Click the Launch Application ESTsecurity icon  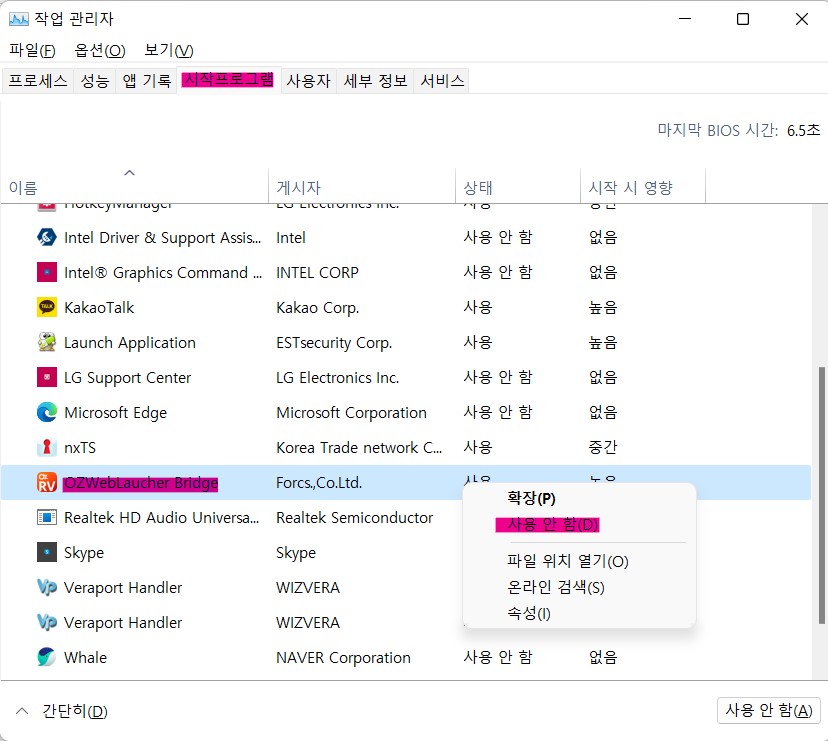pyautogui.click(x=46, y=342)
